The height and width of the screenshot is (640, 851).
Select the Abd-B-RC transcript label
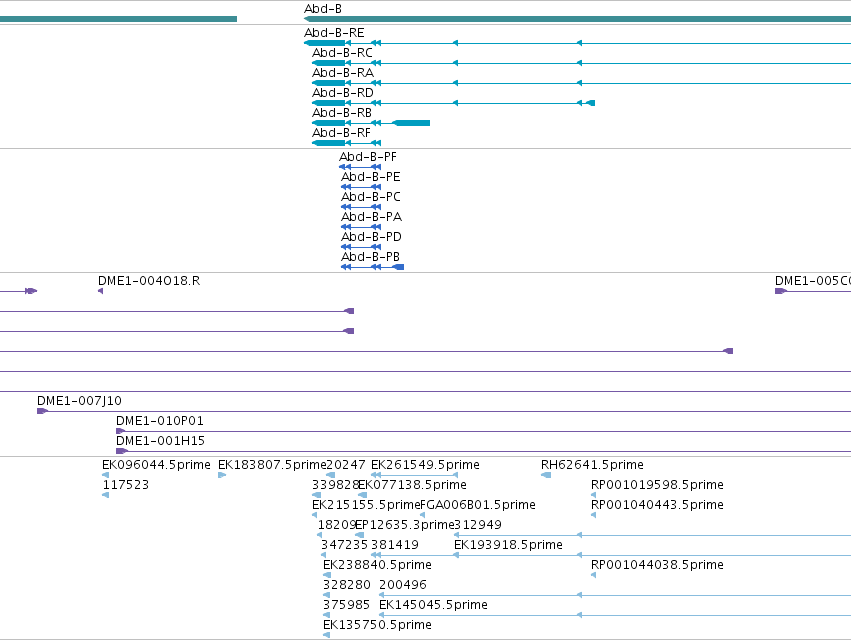[342, 53]
